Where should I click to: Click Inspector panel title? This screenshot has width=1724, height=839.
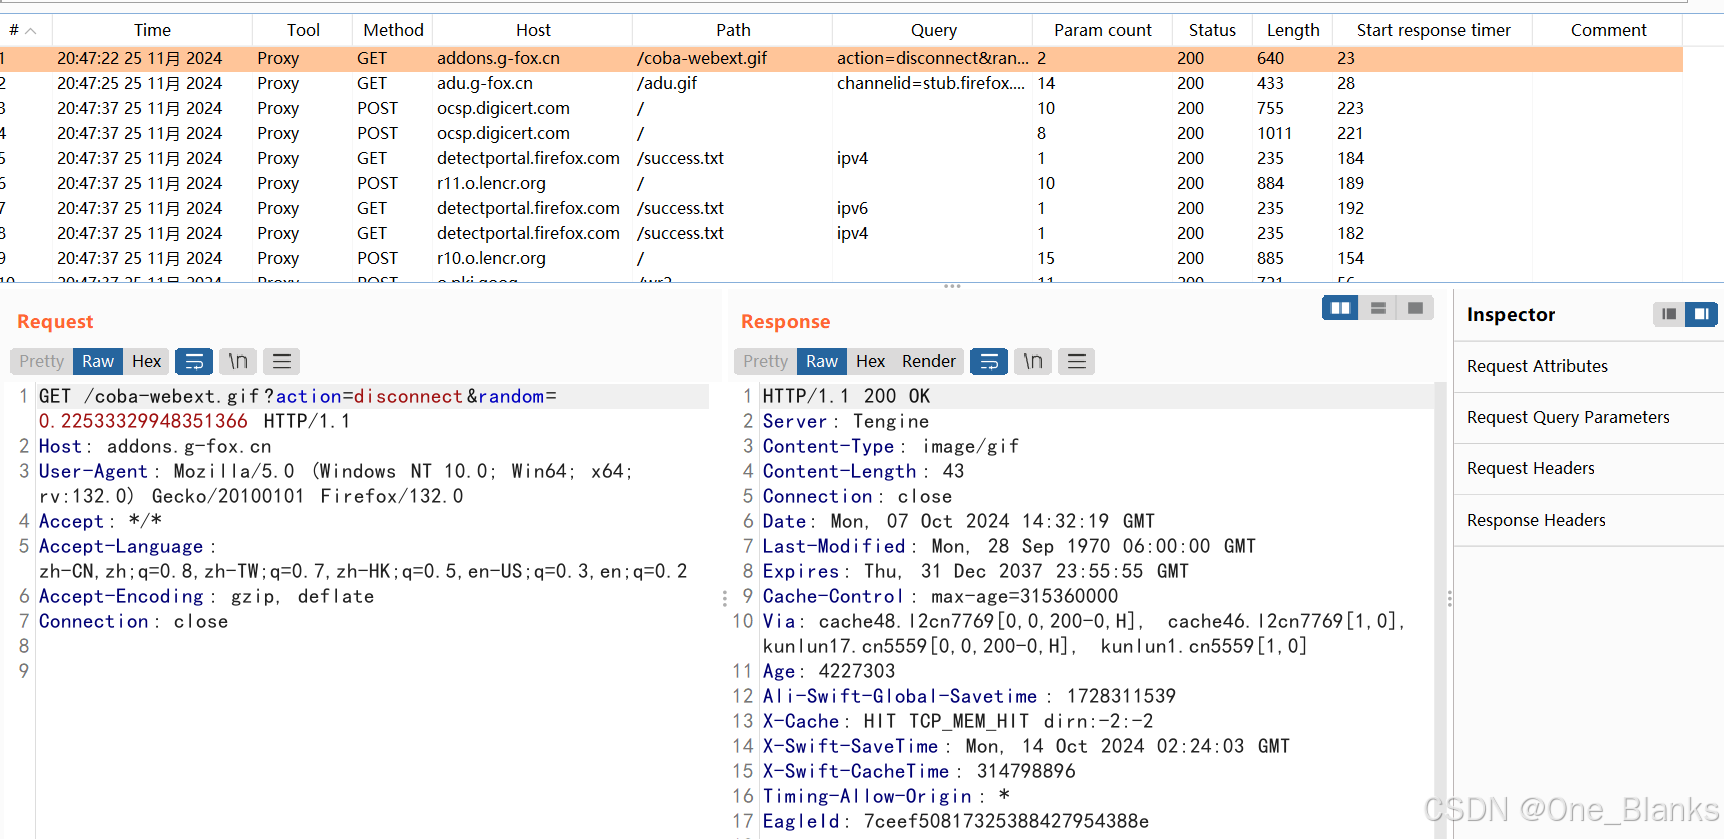coord(1511,314)
